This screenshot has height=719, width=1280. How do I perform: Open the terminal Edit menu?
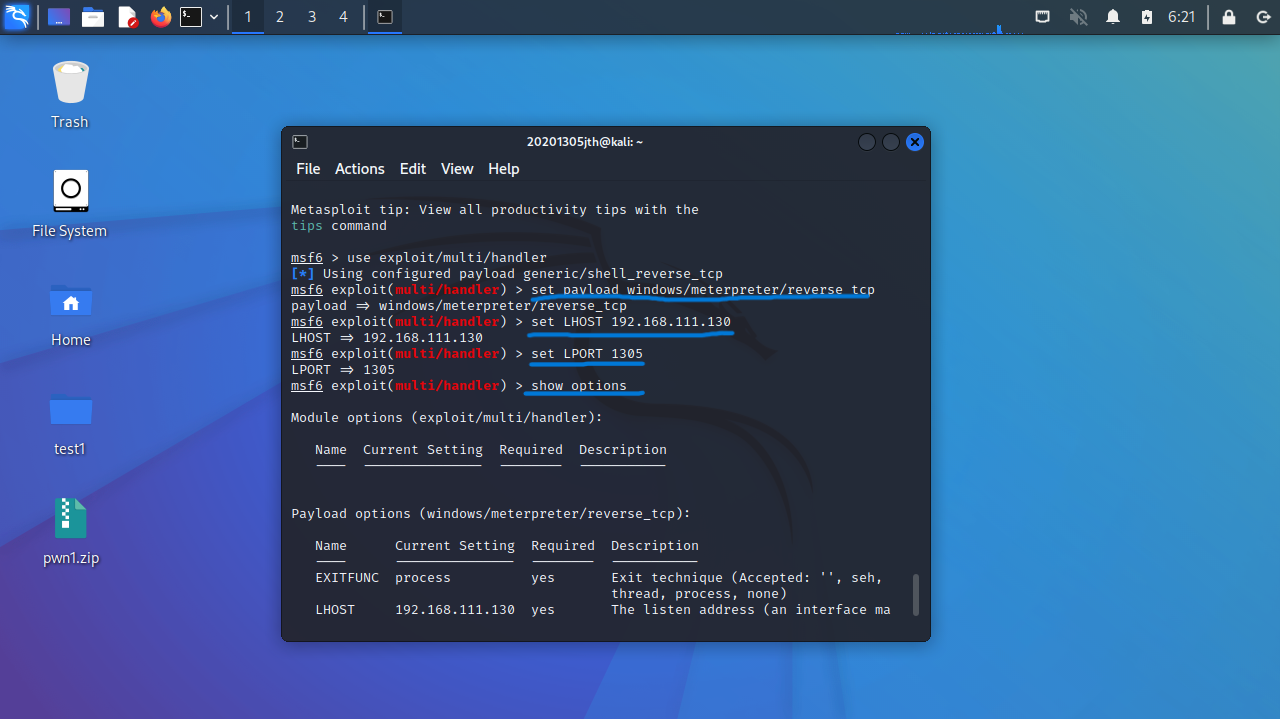click(413, 169)
